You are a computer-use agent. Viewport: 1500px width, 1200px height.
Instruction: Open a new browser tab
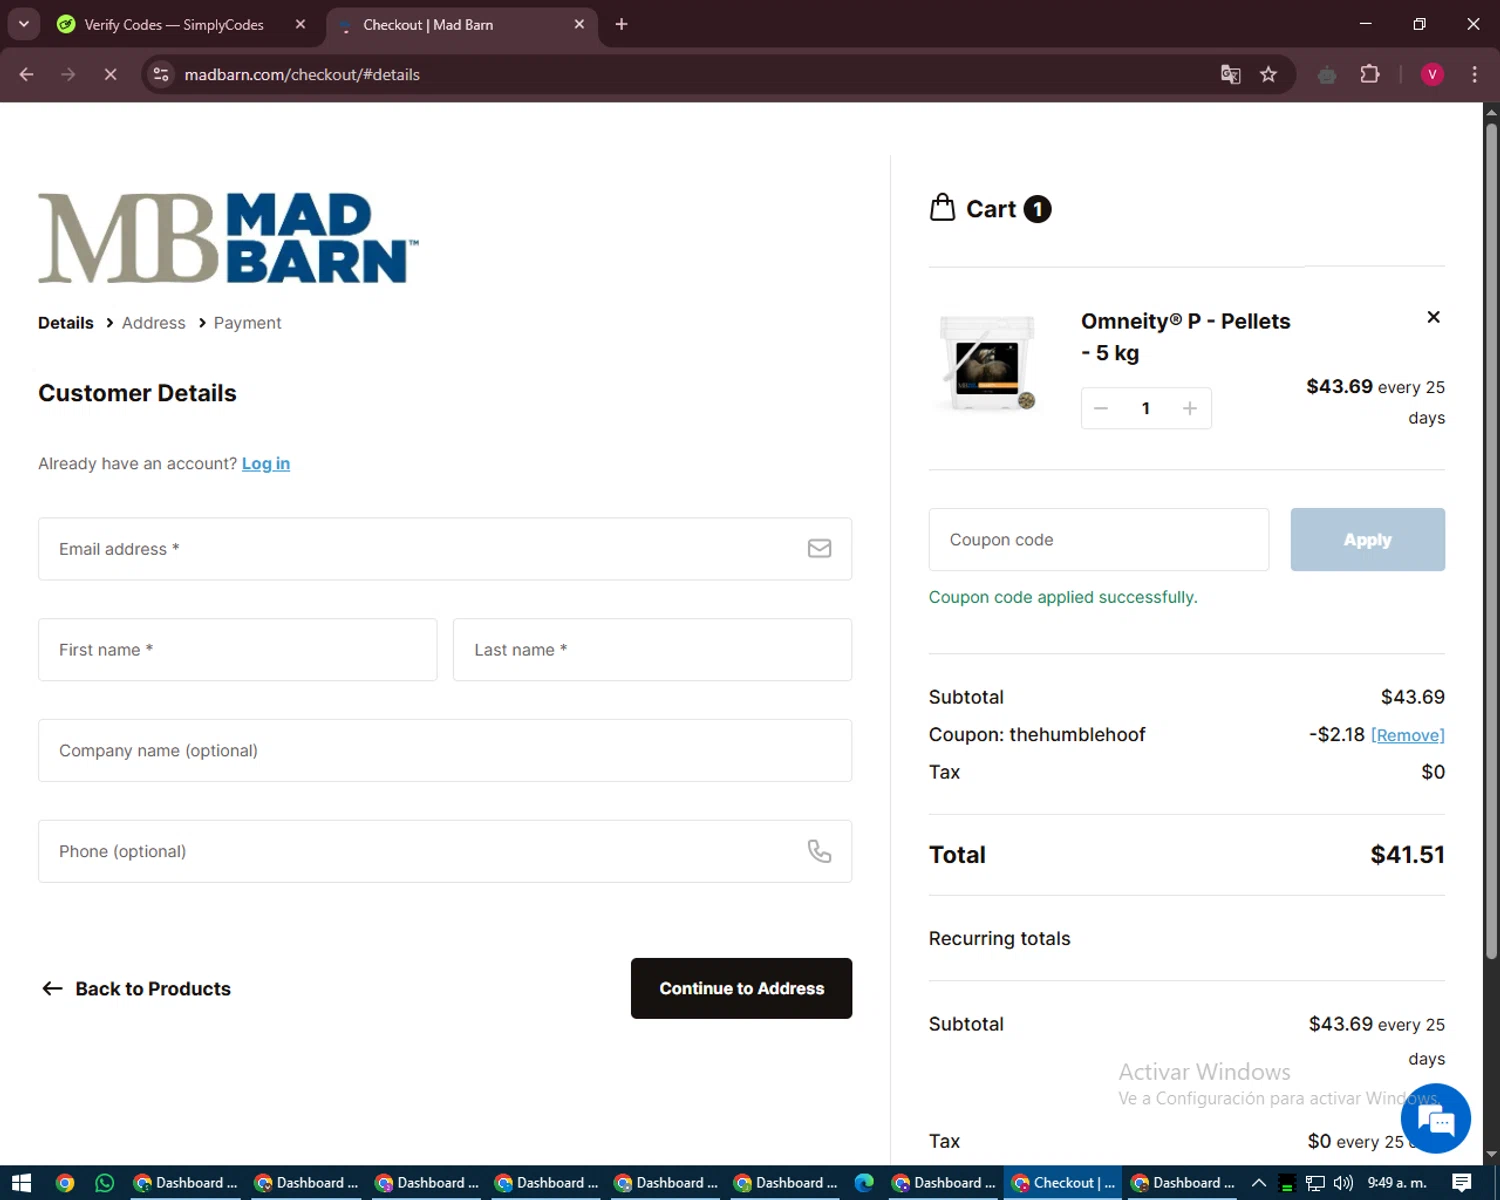(x=621, y=24)
